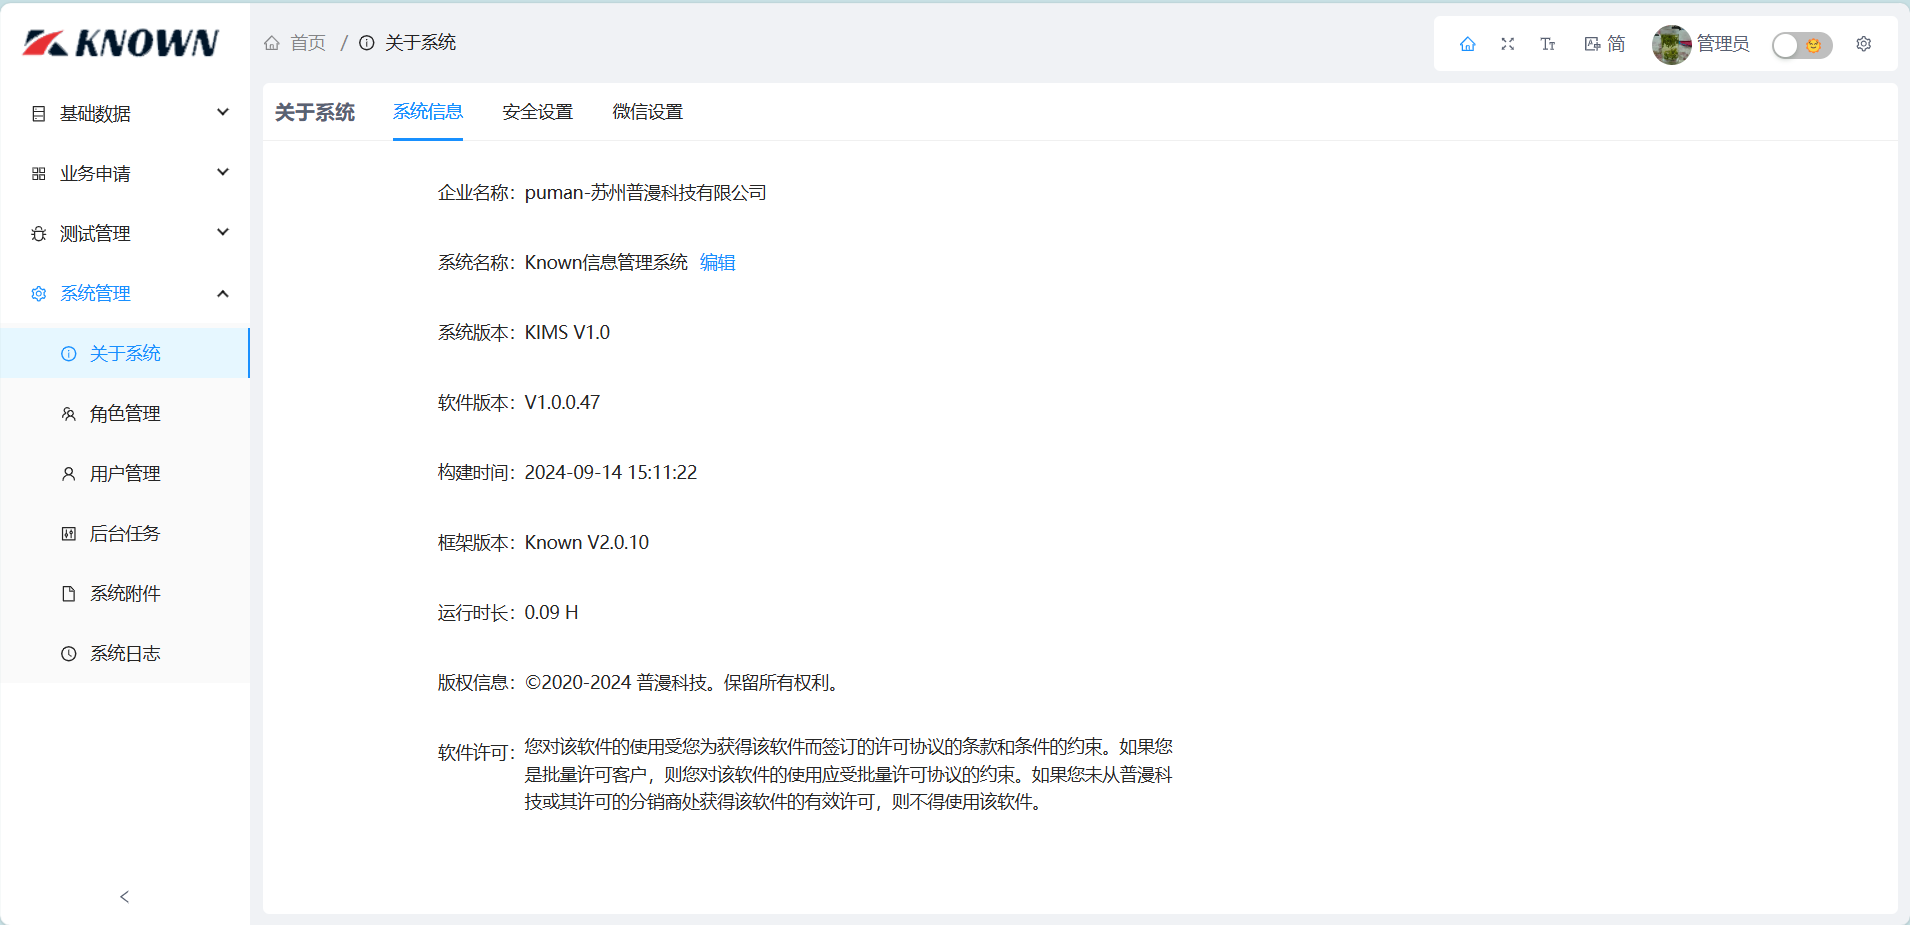Expand the 业务申请 menu
The image size is (1910, 925).
[x=125, y=173]
